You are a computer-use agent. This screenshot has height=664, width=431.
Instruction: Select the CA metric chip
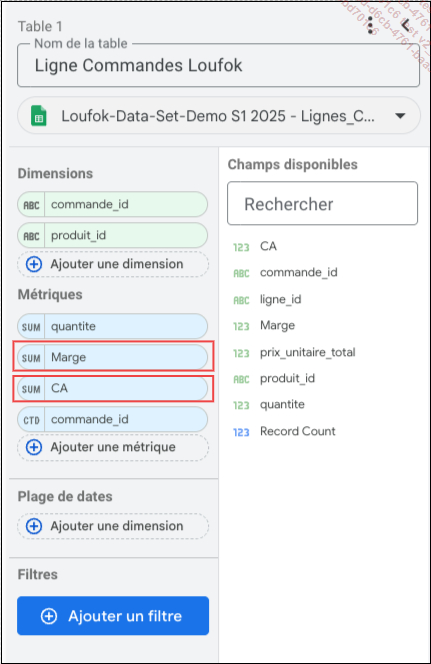click(113, 388)
